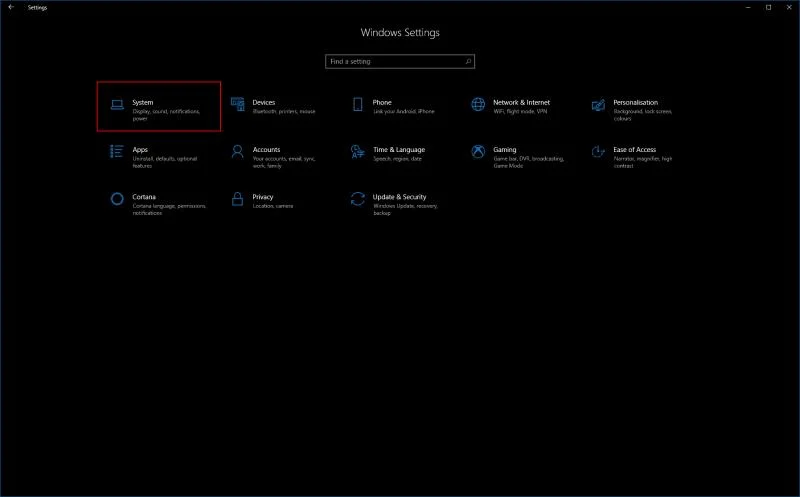Click the Gaming Xbox icon
This screenshot has width=800, height=497.
(478, 152)
